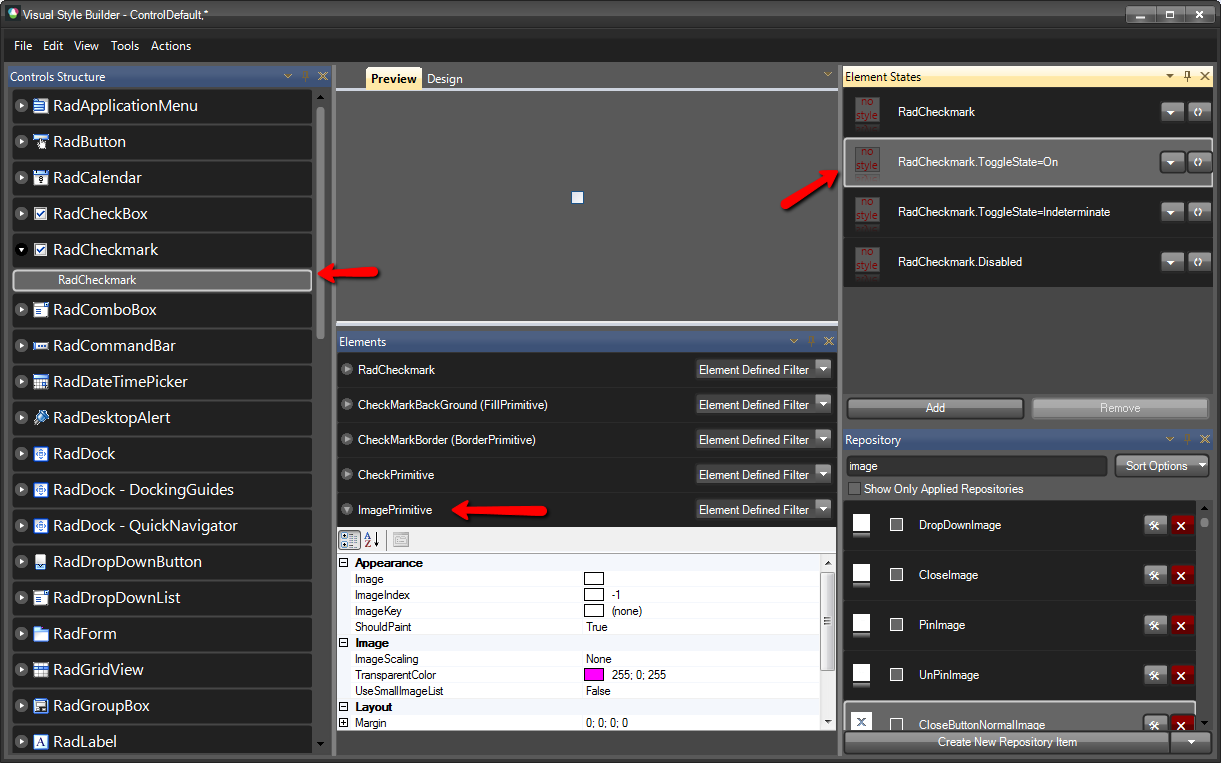Open the File menu

[23, 46]
